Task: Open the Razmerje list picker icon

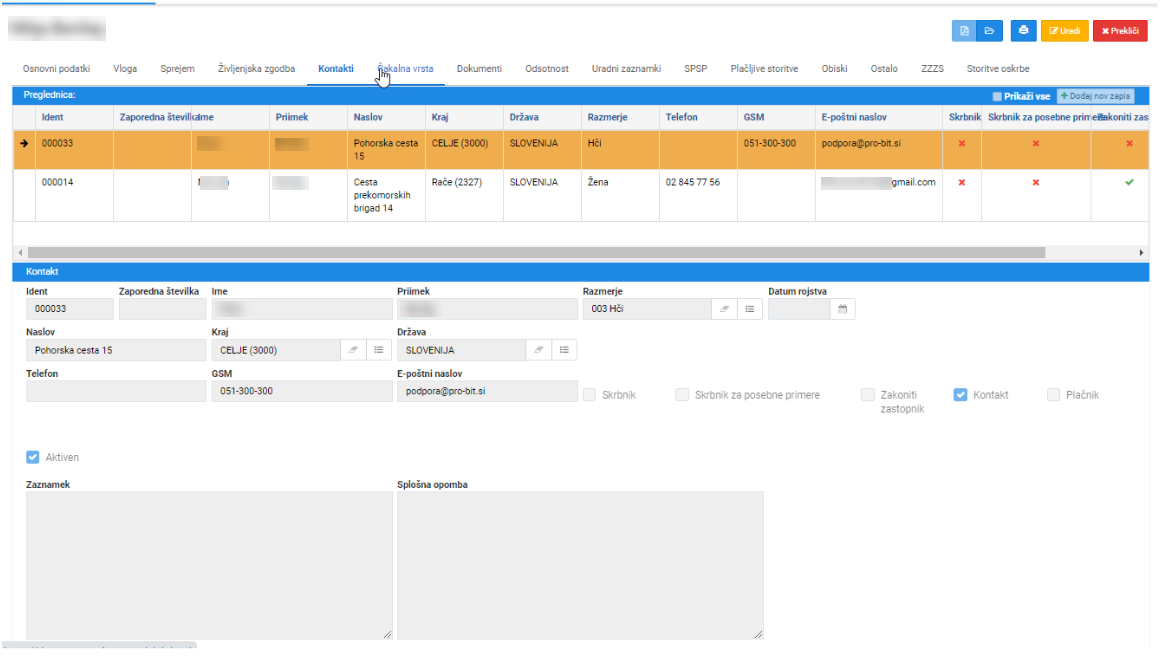Action: point(750,309)
